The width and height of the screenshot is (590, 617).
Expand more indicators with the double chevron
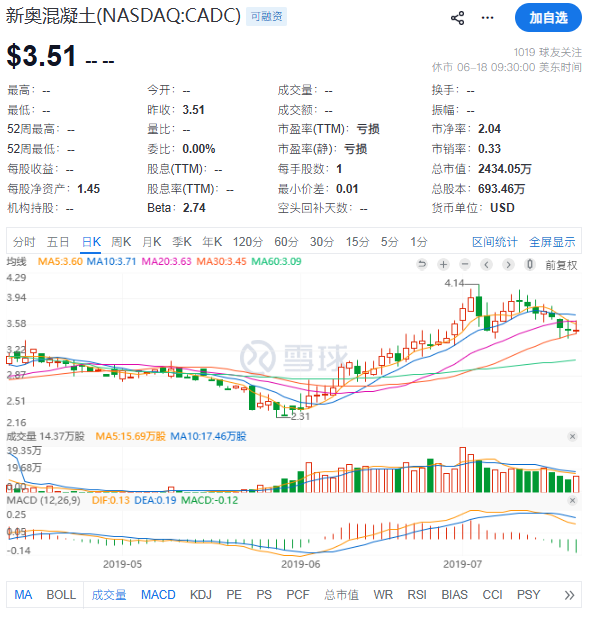pos(569,595)
